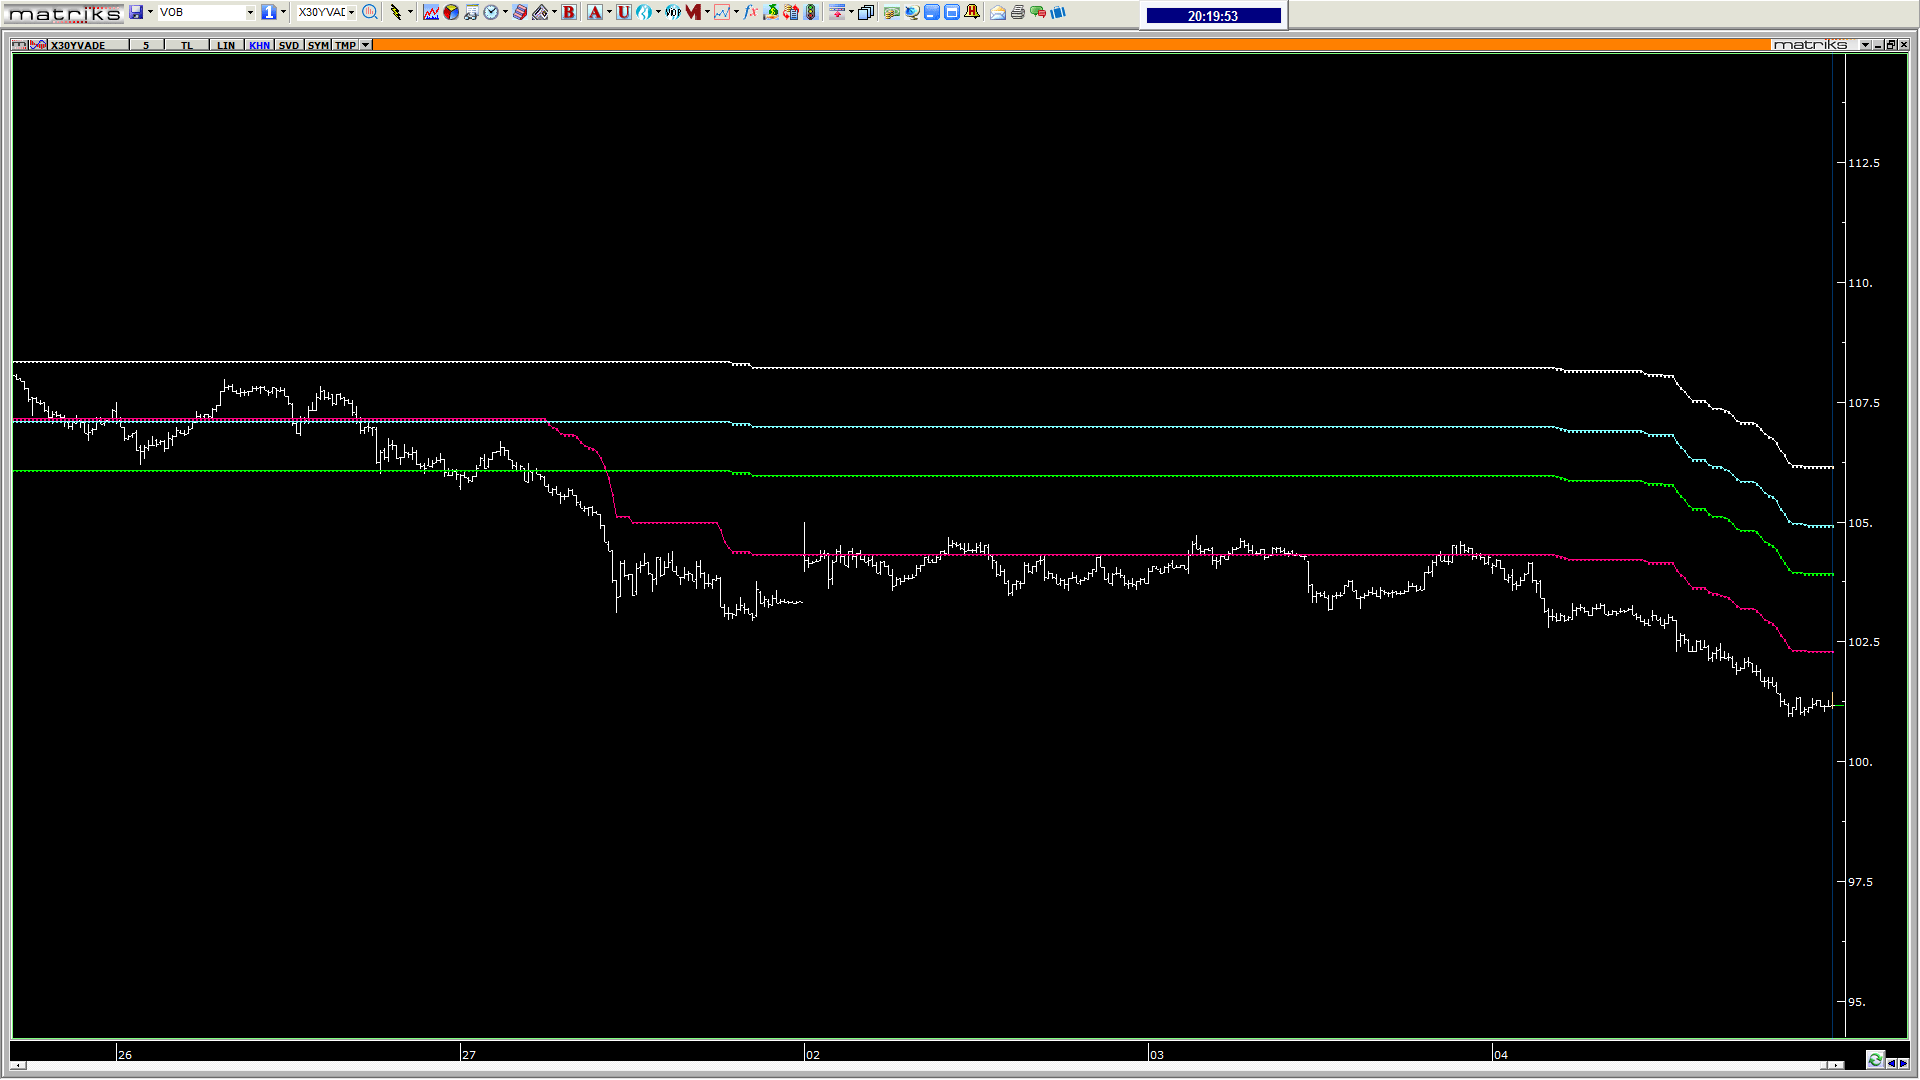Click the alarm bell icon
The width and height of the screenshot is (1920, 1080).
[x=972, y=12]
